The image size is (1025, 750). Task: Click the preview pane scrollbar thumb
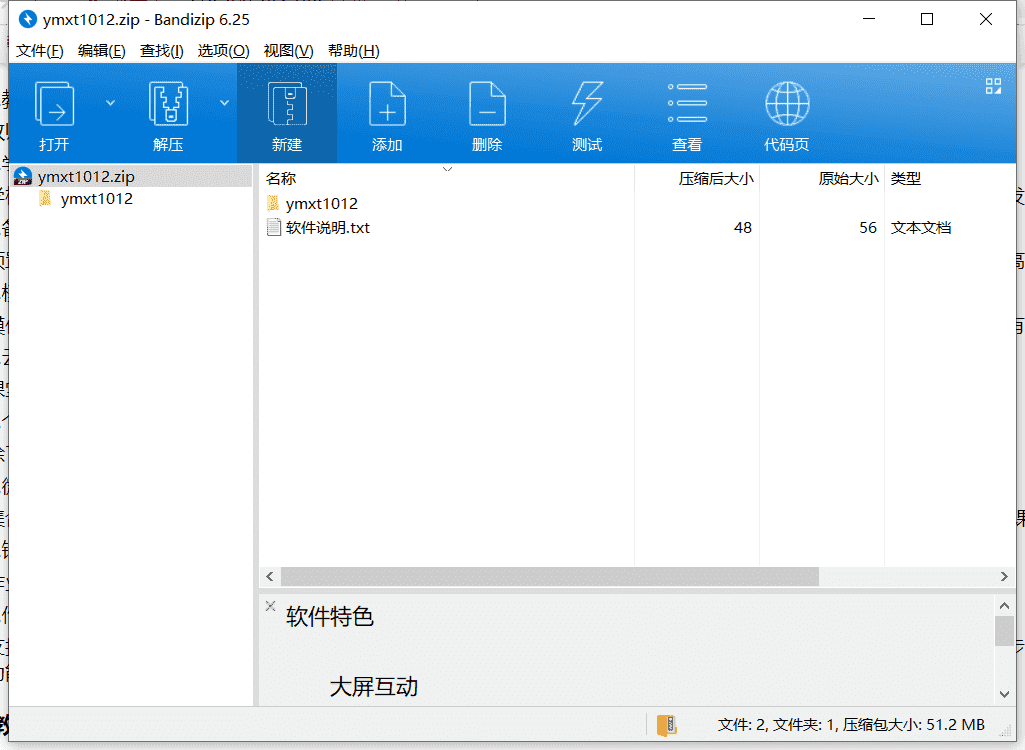pyautogui.click(x=1005, y=631)
